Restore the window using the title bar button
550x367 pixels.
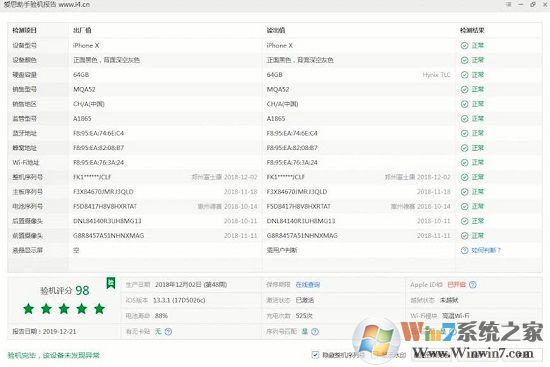click(532, 4)
